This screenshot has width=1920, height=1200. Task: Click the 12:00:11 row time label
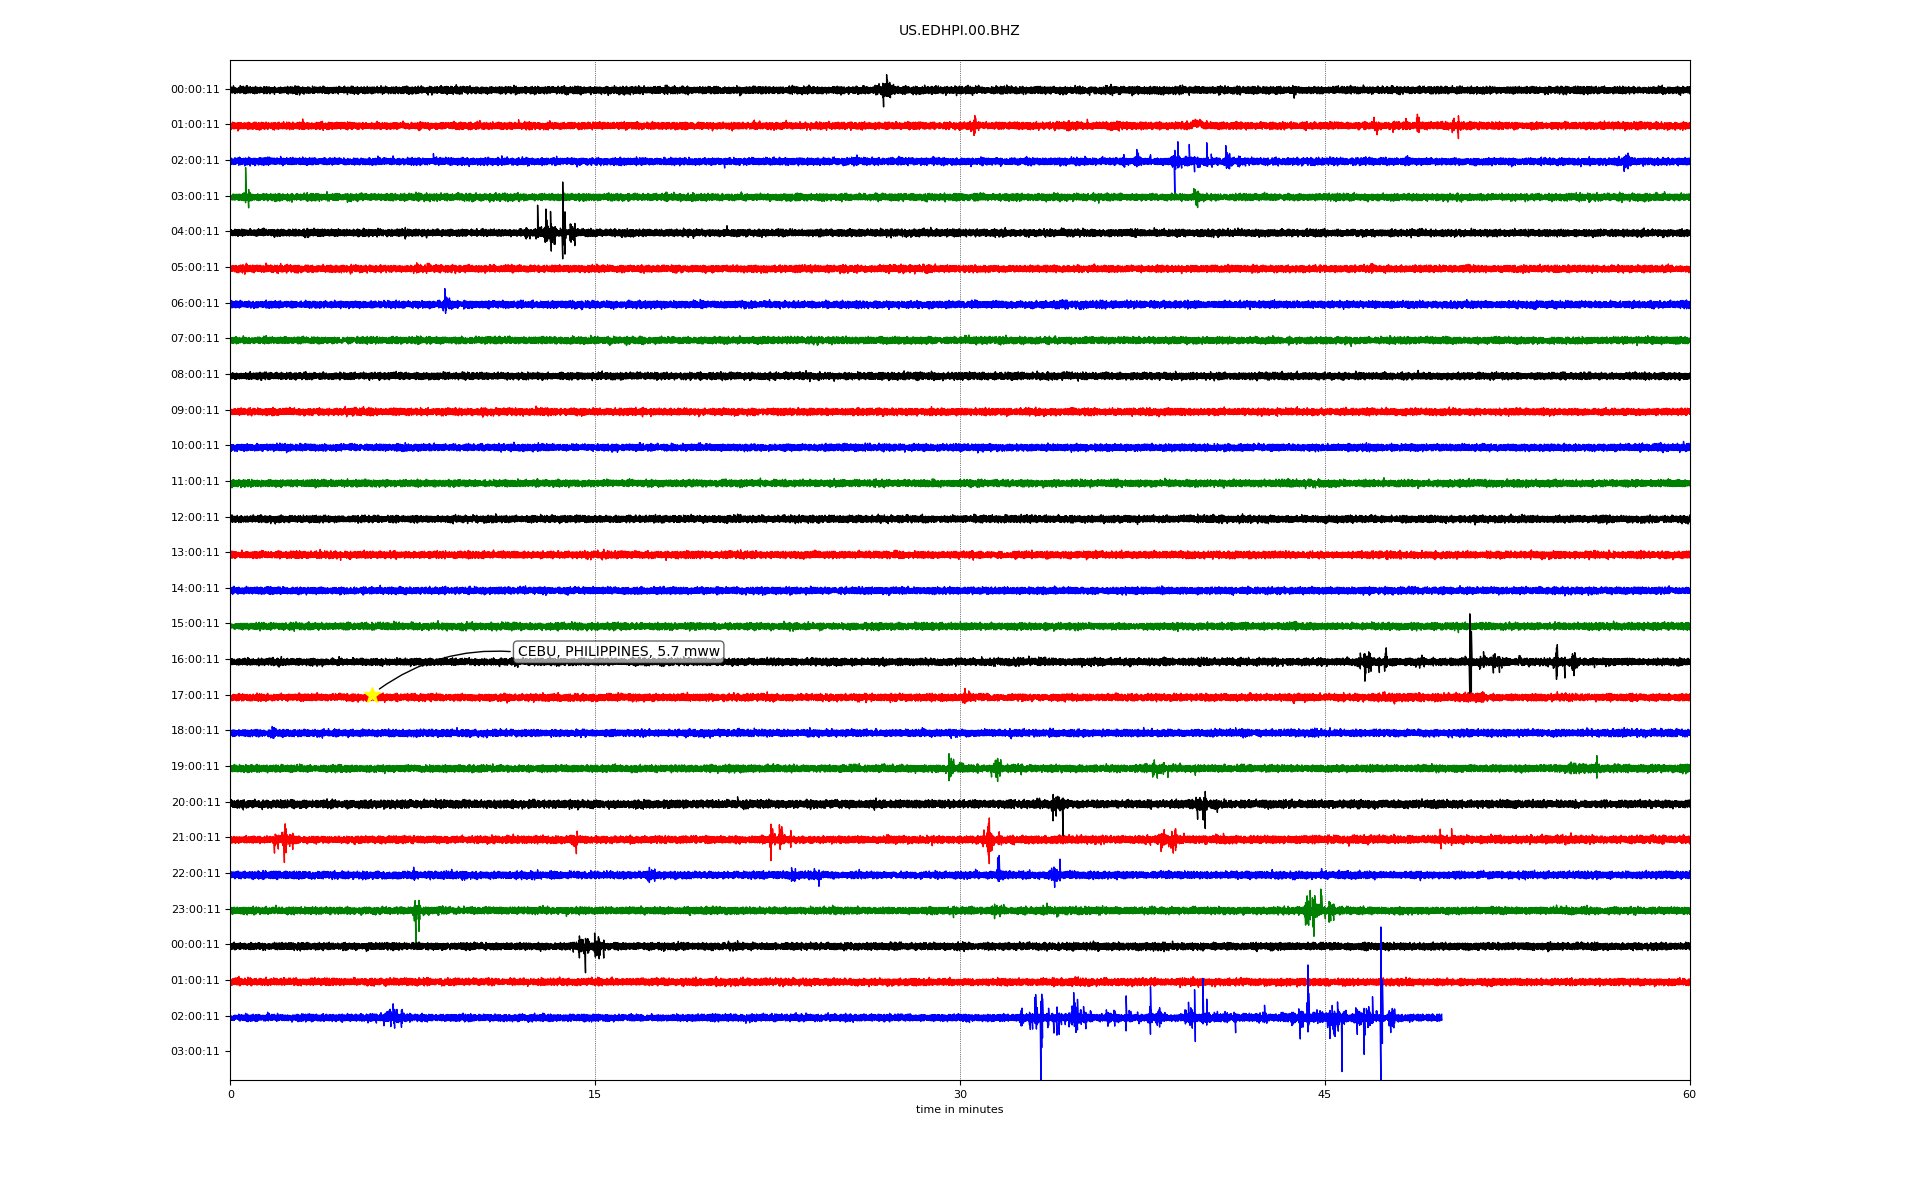[195, 518]
